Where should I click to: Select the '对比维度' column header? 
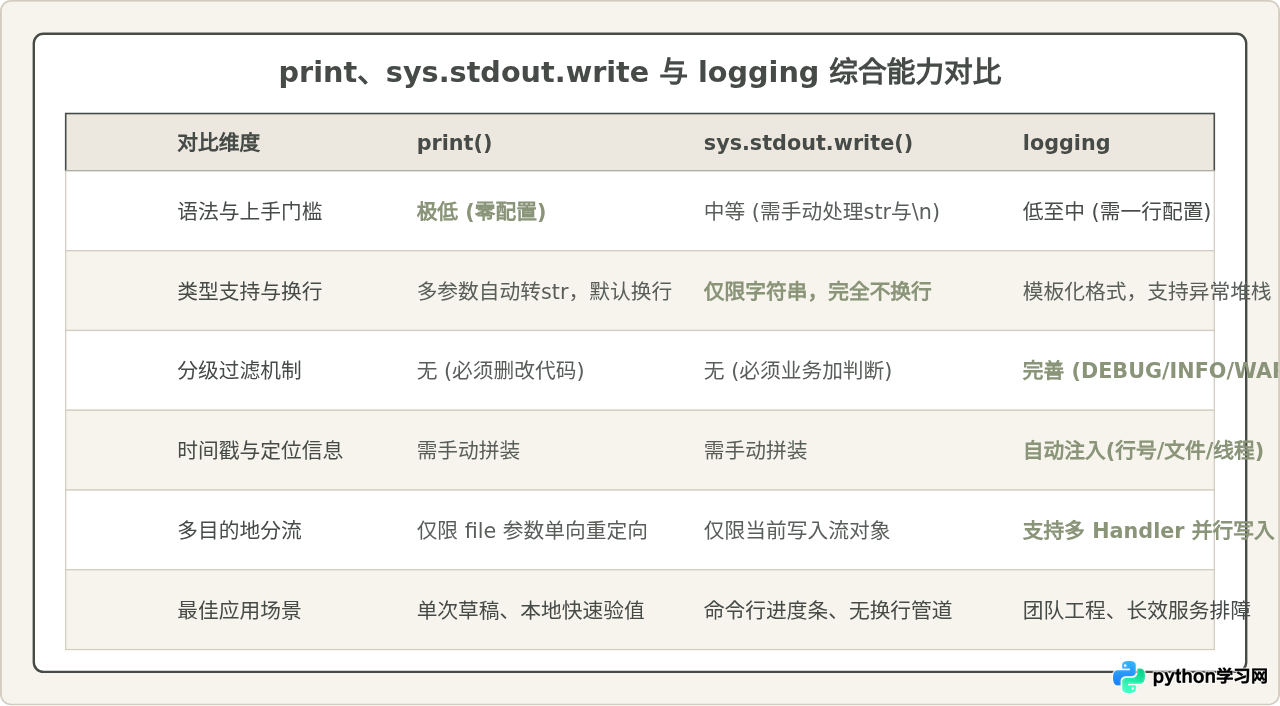(x=219, y=143)
